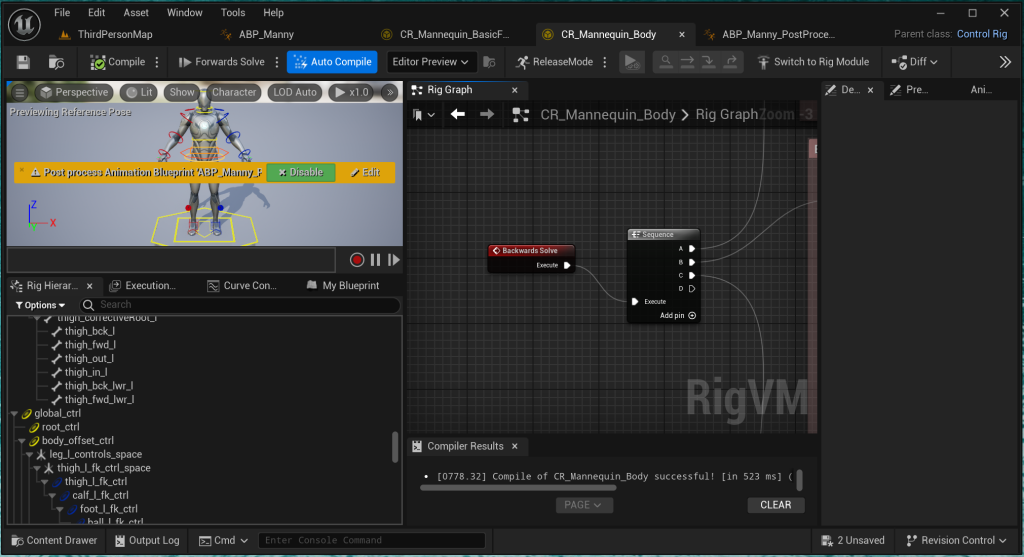Click the Save asset icon

(24, 62)
